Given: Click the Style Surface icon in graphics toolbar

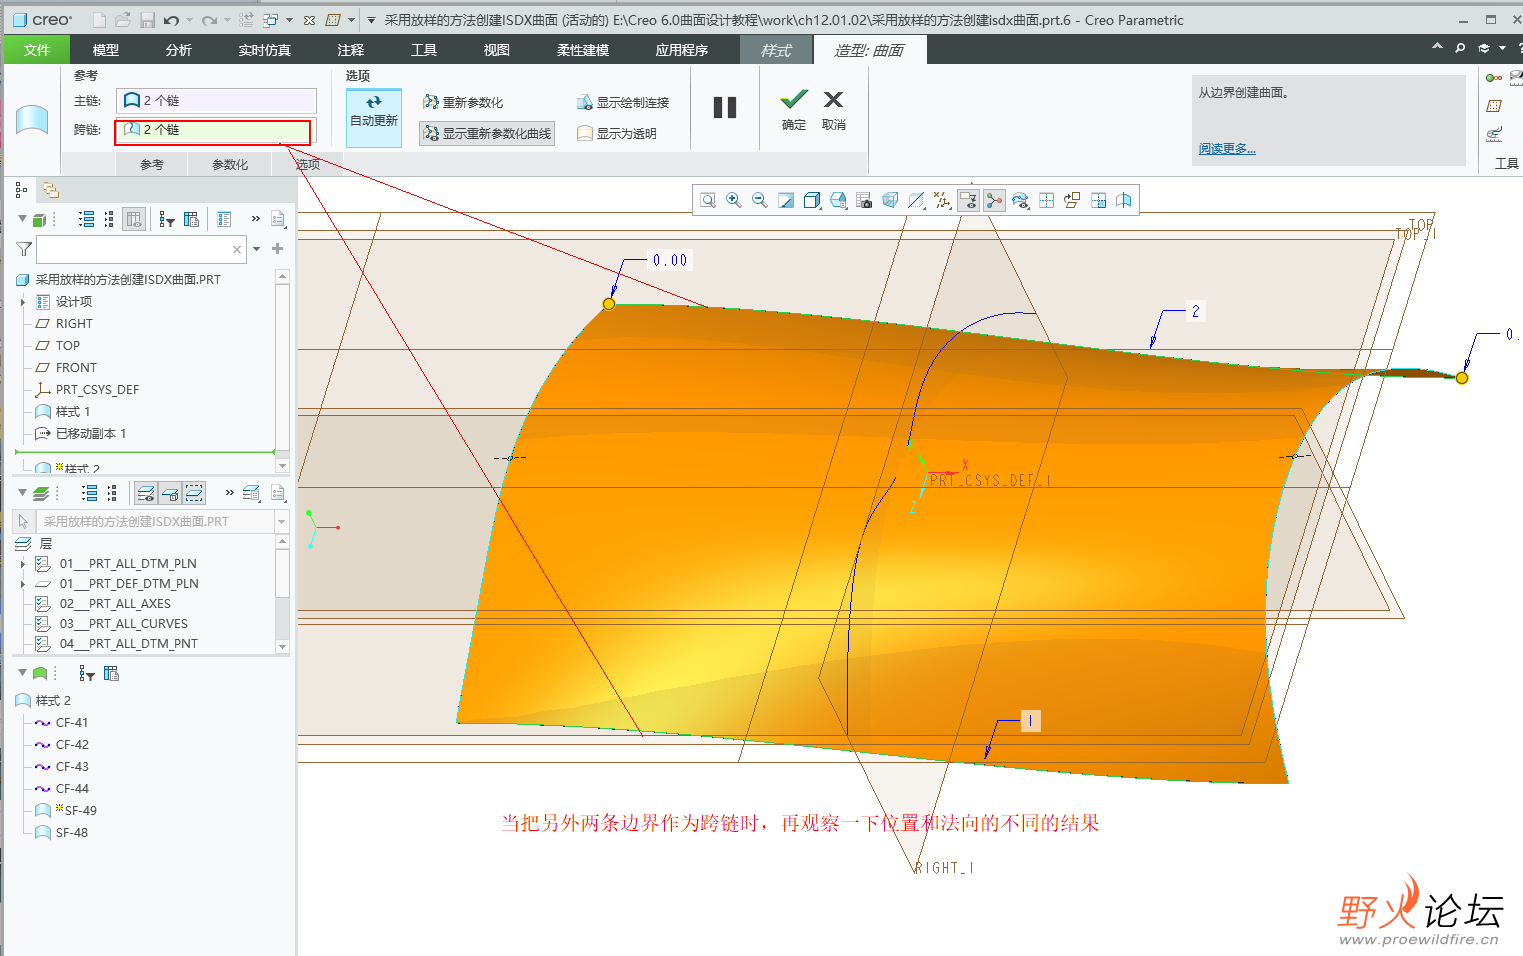Looking at the screenshot, I should pos(1124,200).
